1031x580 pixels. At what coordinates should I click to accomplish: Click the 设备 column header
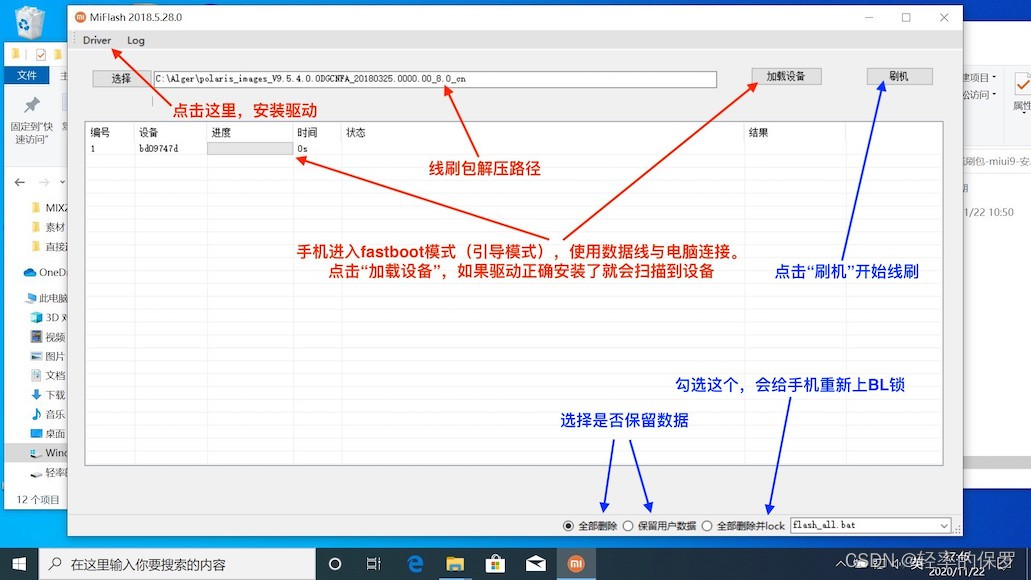[x=149, y=133]
